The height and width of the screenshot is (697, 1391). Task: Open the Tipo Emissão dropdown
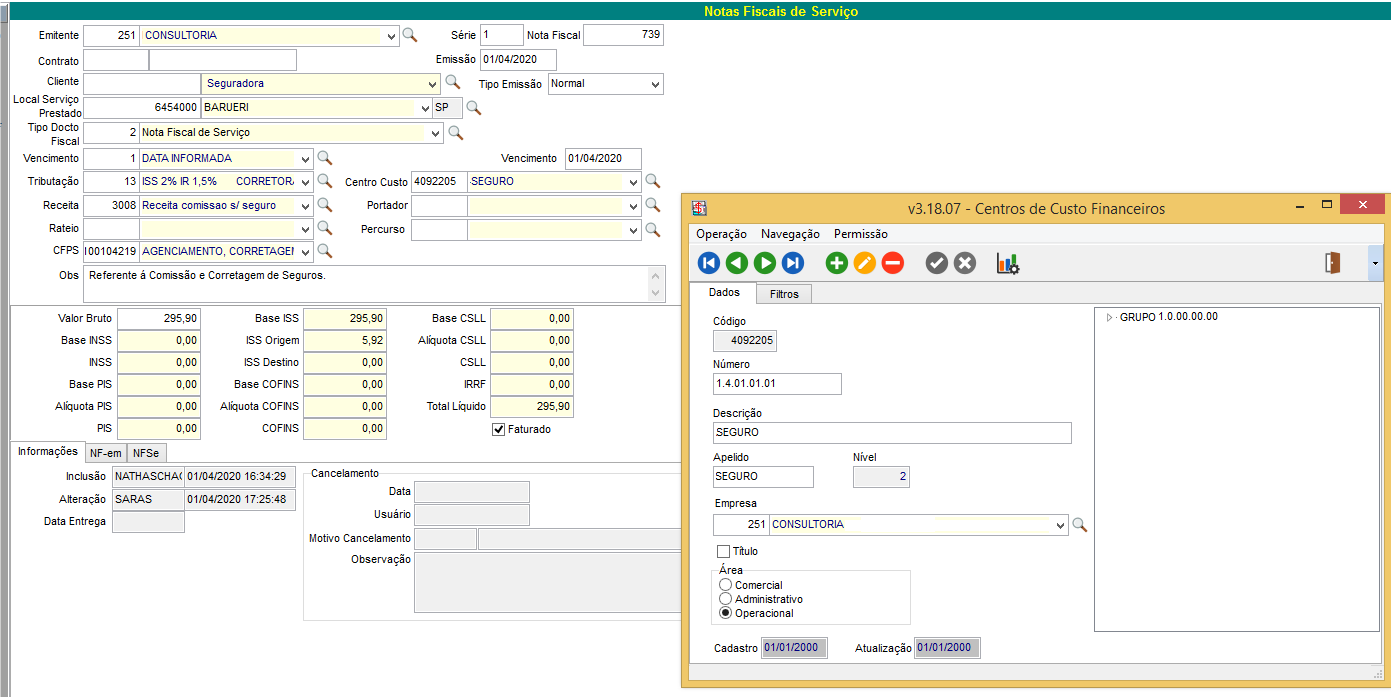[655, 84]
